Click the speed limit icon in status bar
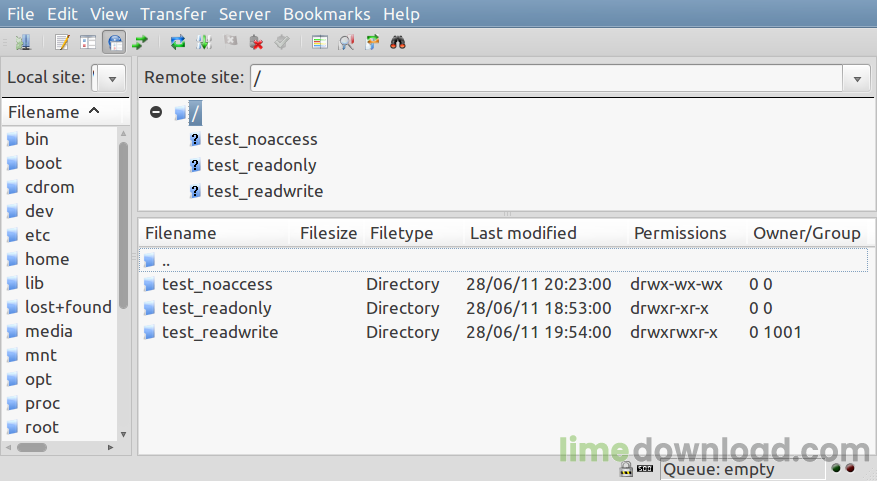This screenshot has height=481, width=877. (645, 469)
